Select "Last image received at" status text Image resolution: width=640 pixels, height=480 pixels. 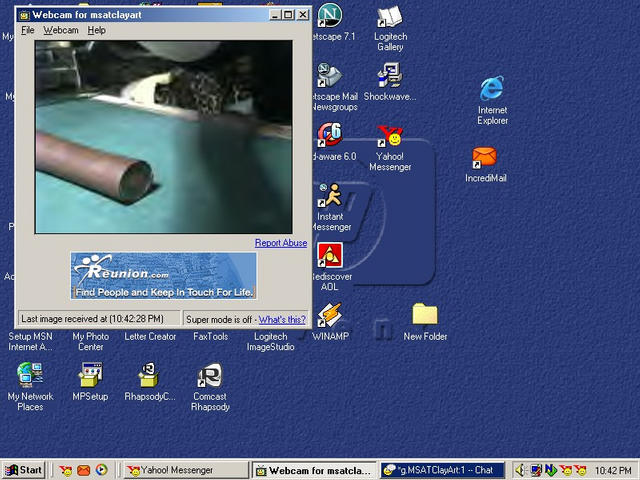pyautogui.click(x=92, y=319)
